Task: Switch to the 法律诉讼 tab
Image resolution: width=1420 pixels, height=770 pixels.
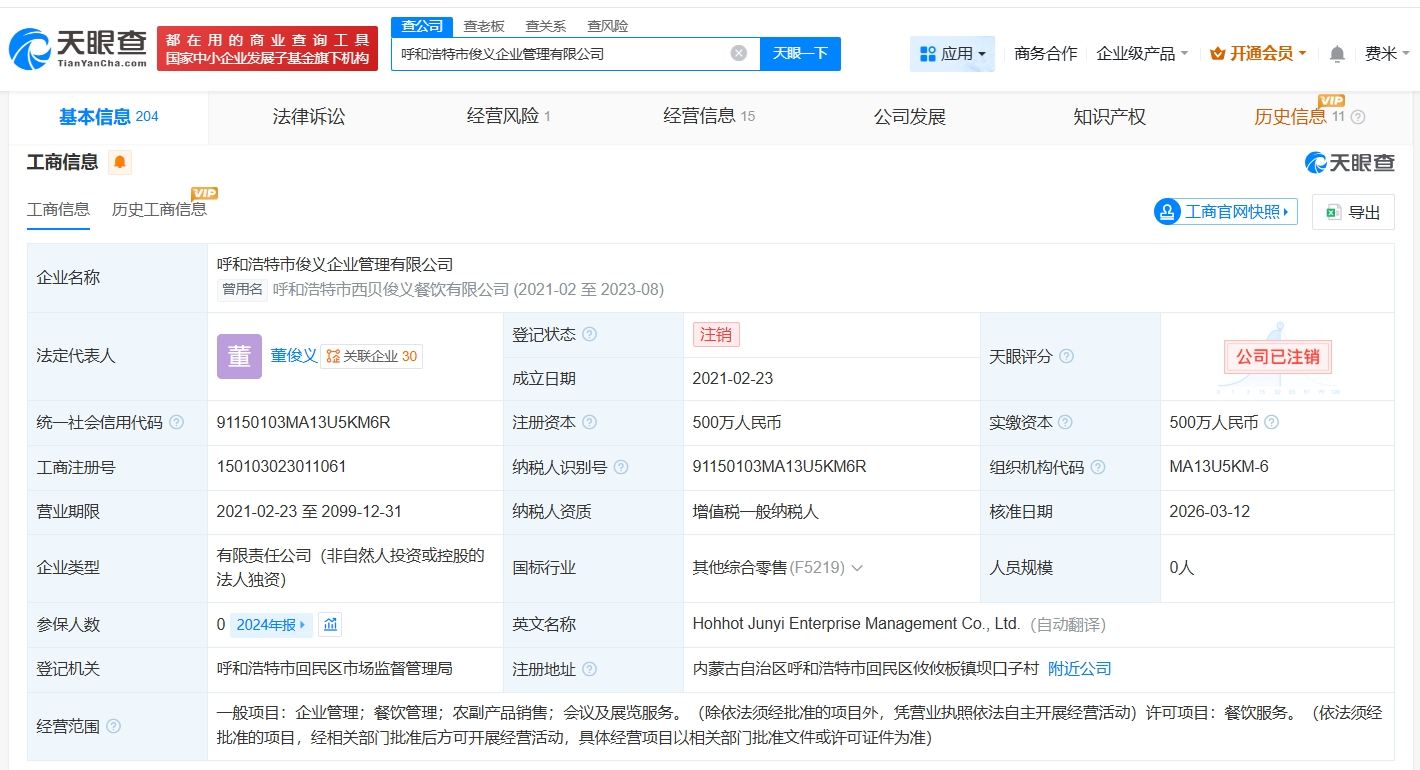Action: click(308, 117)
